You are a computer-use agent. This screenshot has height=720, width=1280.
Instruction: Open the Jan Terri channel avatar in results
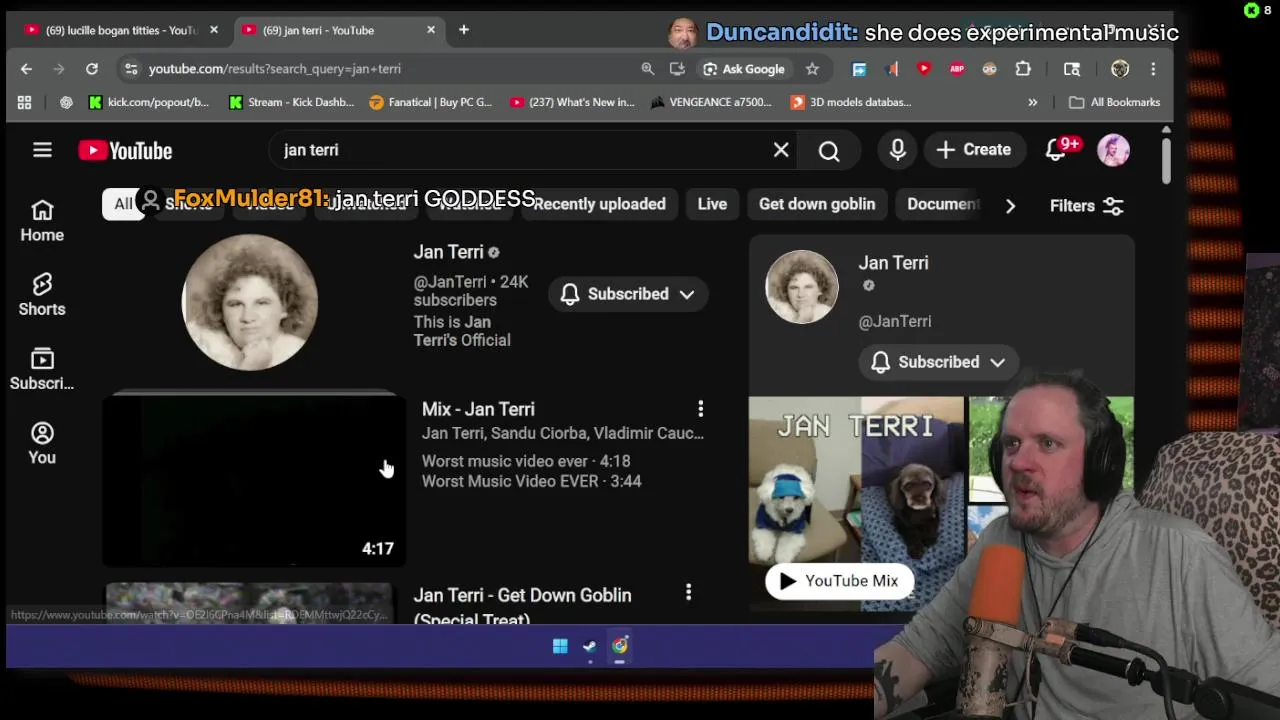click(x=250, y=302)
